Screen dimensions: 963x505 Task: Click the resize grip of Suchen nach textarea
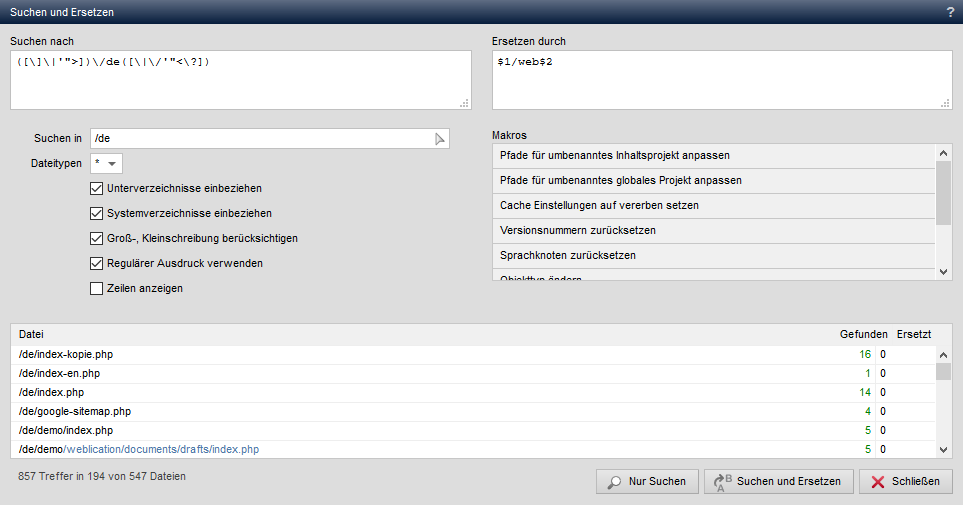[464, 103]
